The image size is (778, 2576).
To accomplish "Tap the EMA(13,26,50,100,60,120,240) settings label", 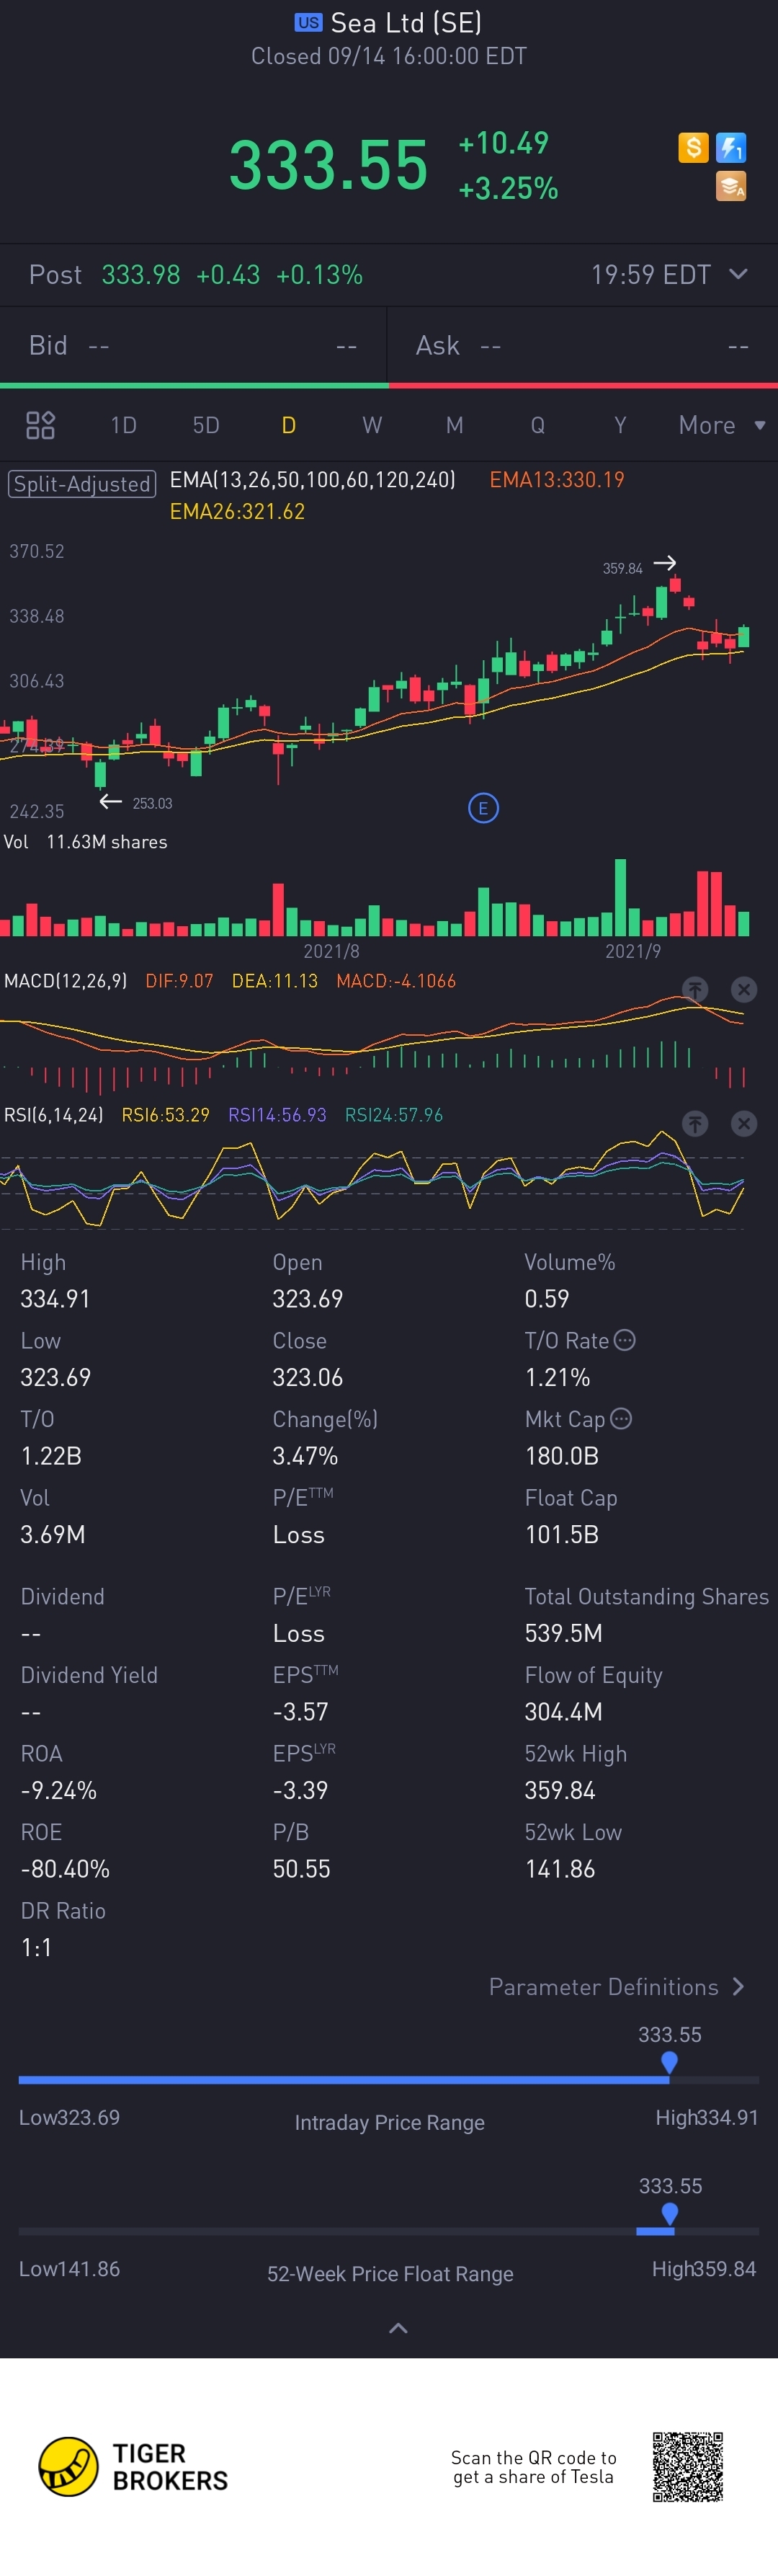I will [x=312, y=480].
